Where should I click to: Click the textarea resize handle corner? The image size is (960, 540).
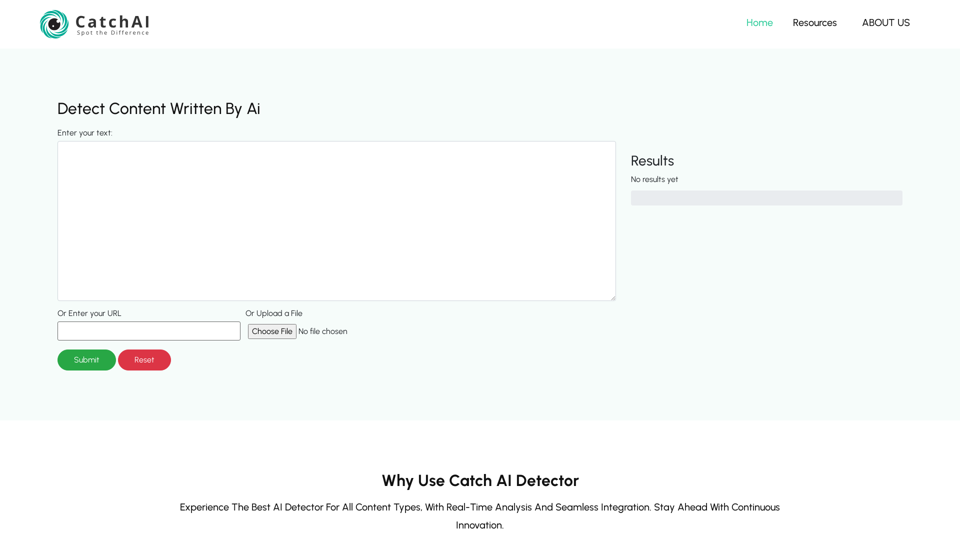point(612,297)
